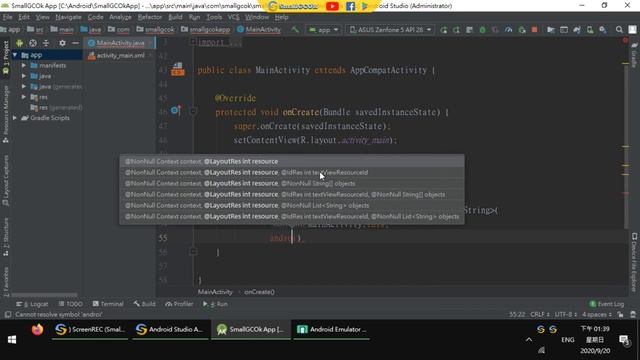Hide the Project panel minus icon
The width and height of the screenshot is (640, 360).
75,43
